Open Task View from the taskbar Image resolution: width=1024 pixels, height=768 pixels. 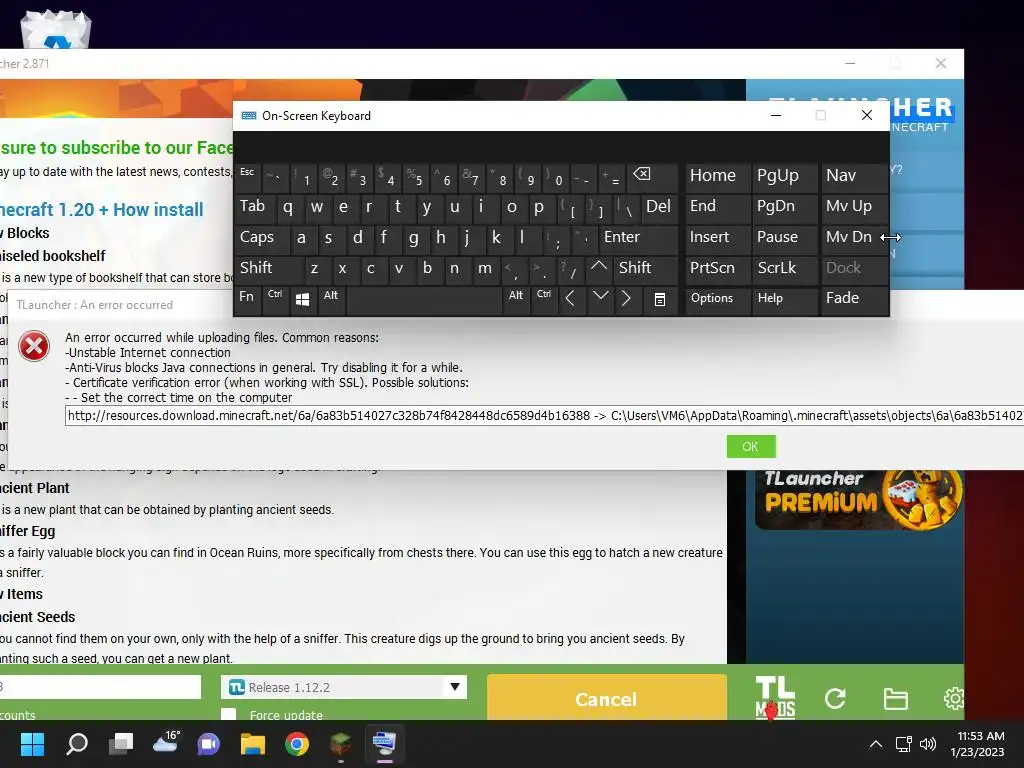121,744
